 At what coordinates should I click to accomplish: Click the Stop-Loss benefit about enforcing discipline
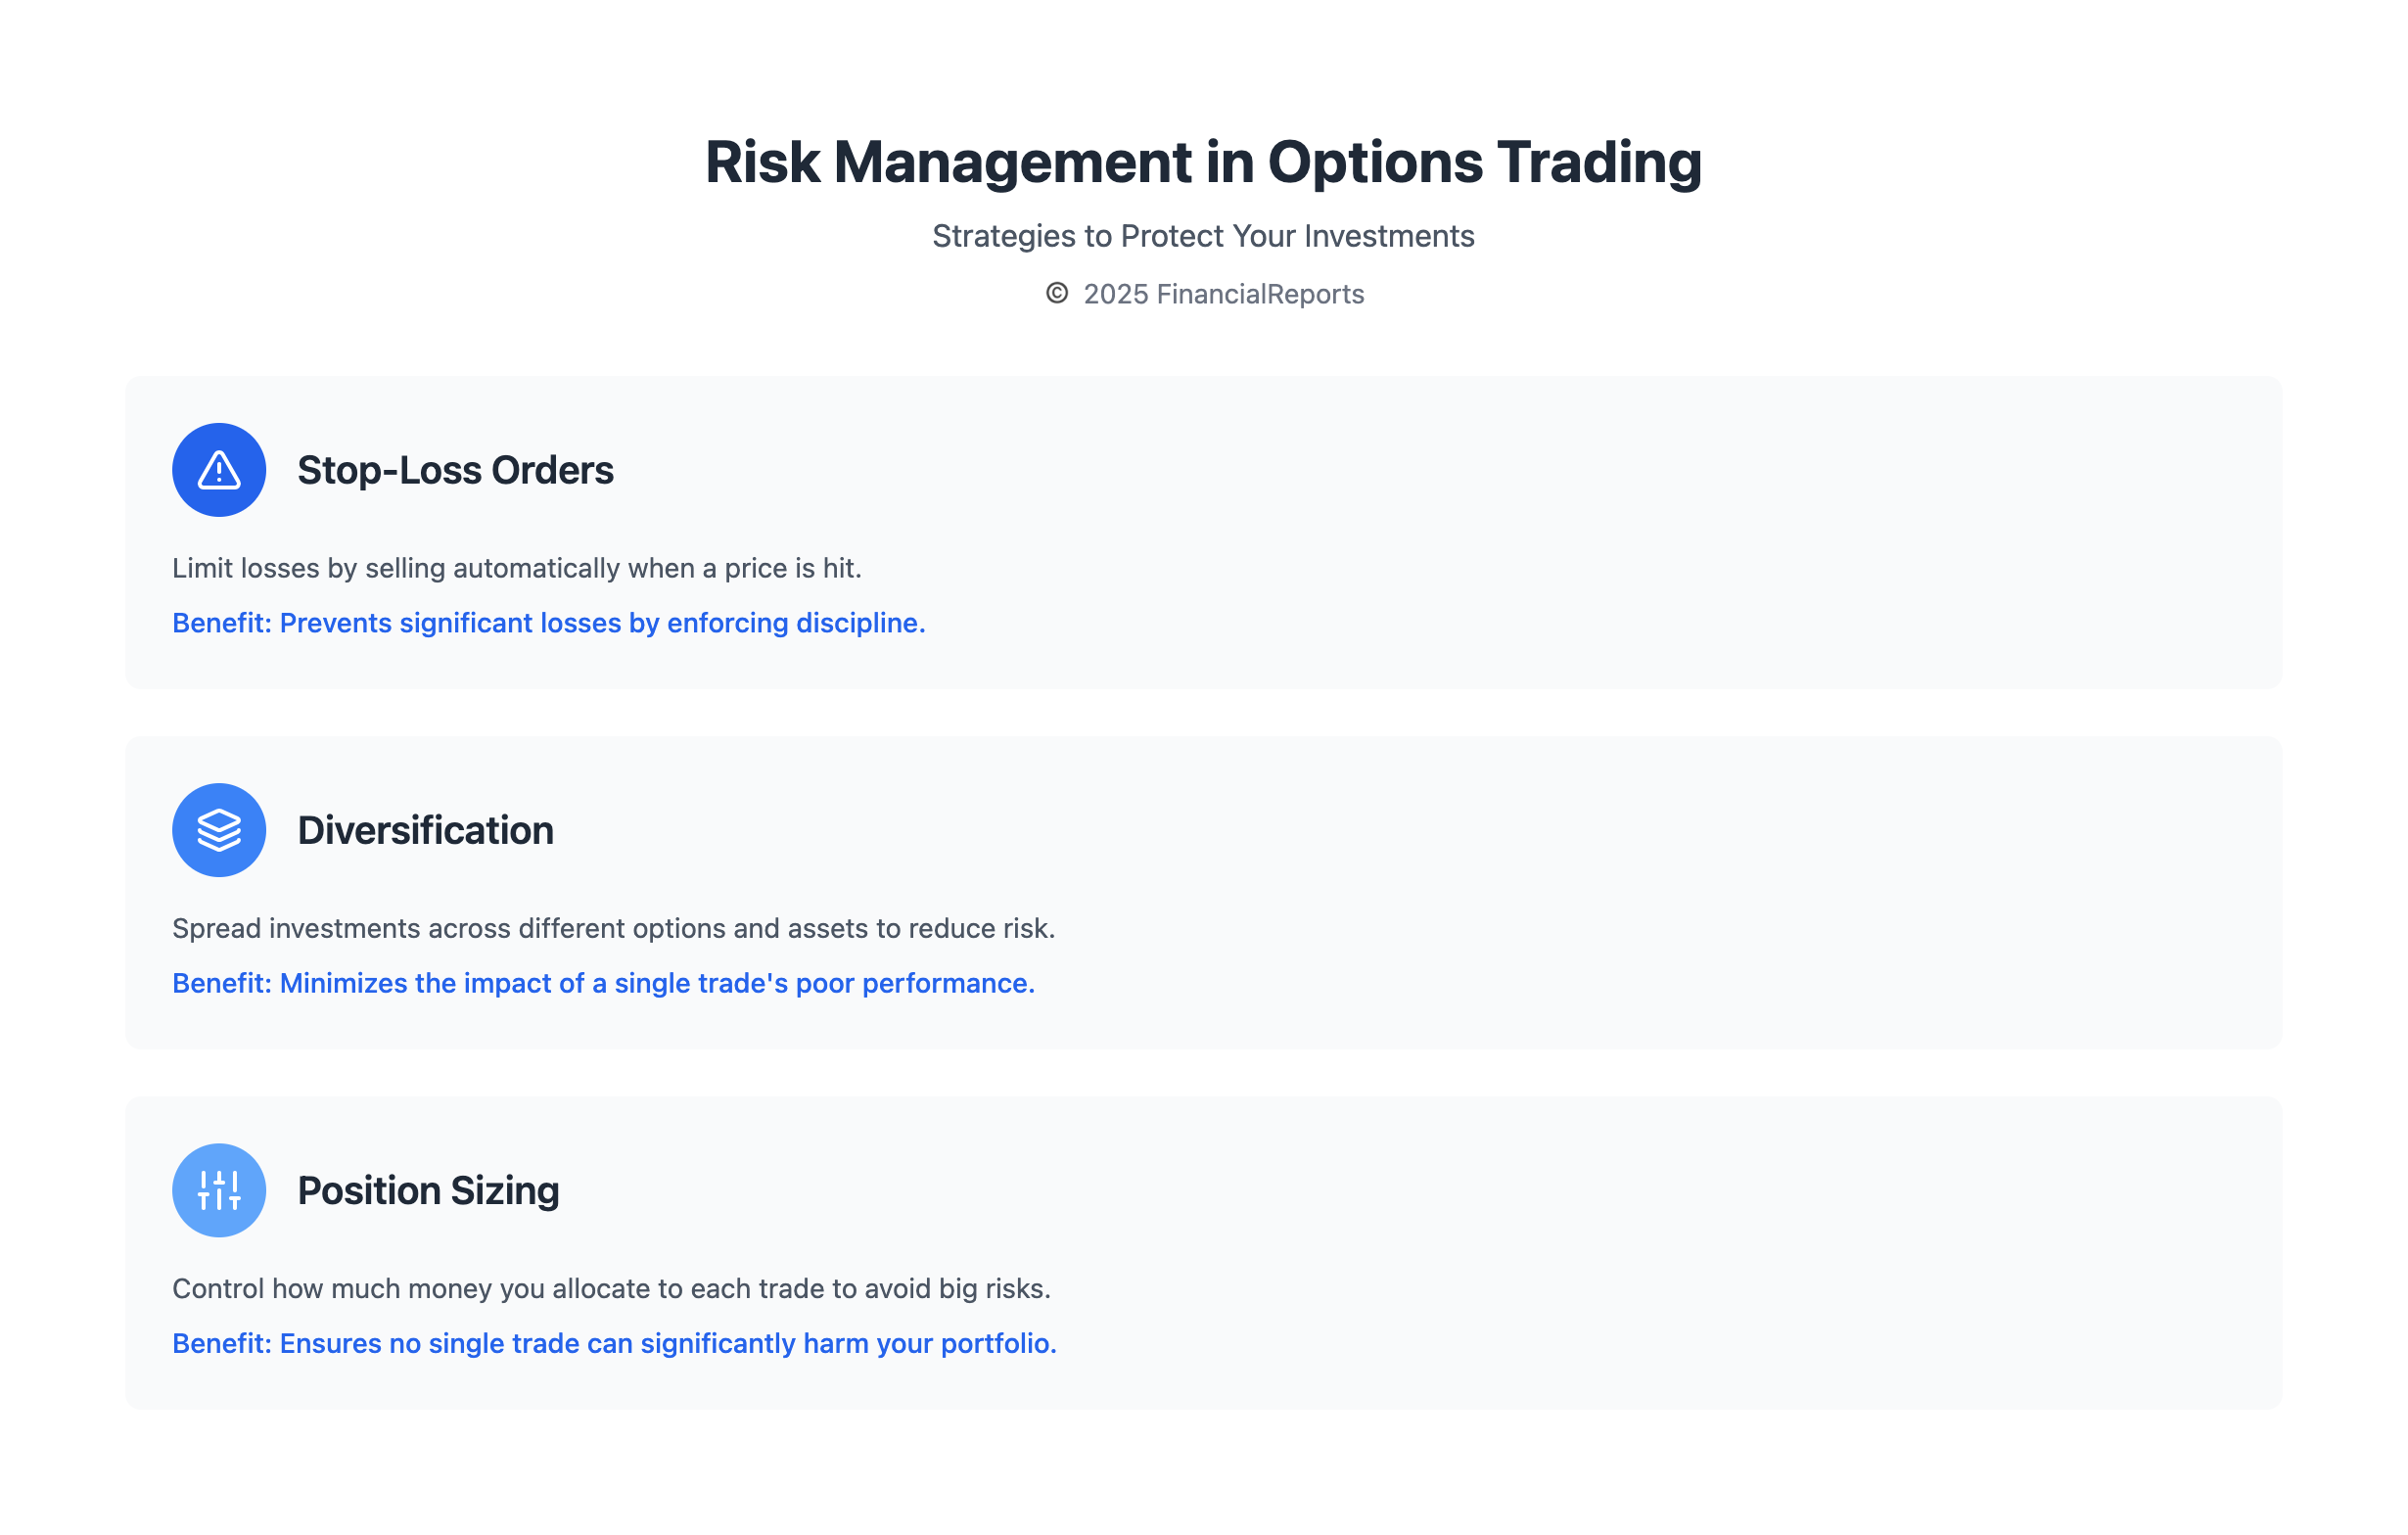coord(548,623)
